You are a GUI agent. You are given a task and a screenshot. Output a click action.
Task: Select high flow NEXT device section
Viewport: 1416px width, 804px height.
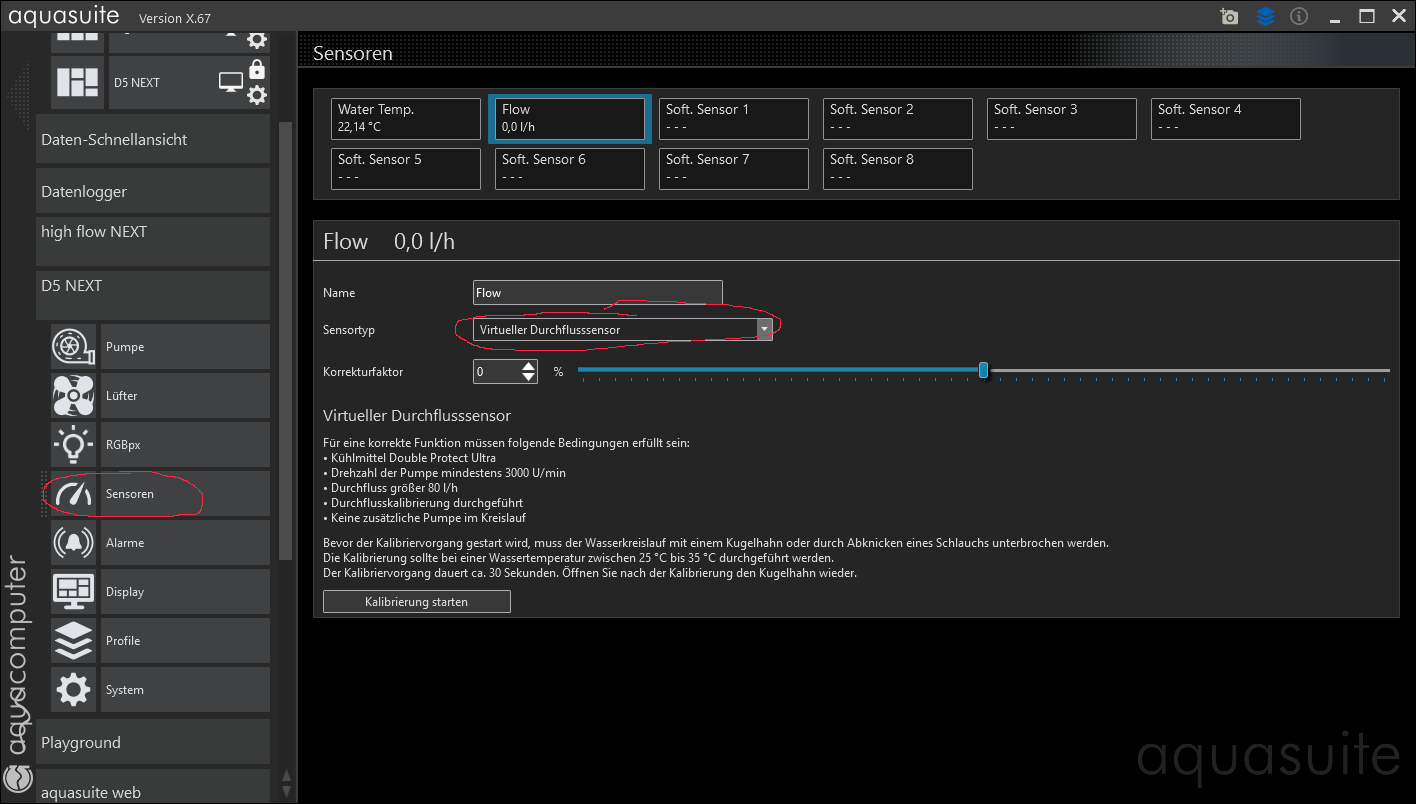point(153,241)
